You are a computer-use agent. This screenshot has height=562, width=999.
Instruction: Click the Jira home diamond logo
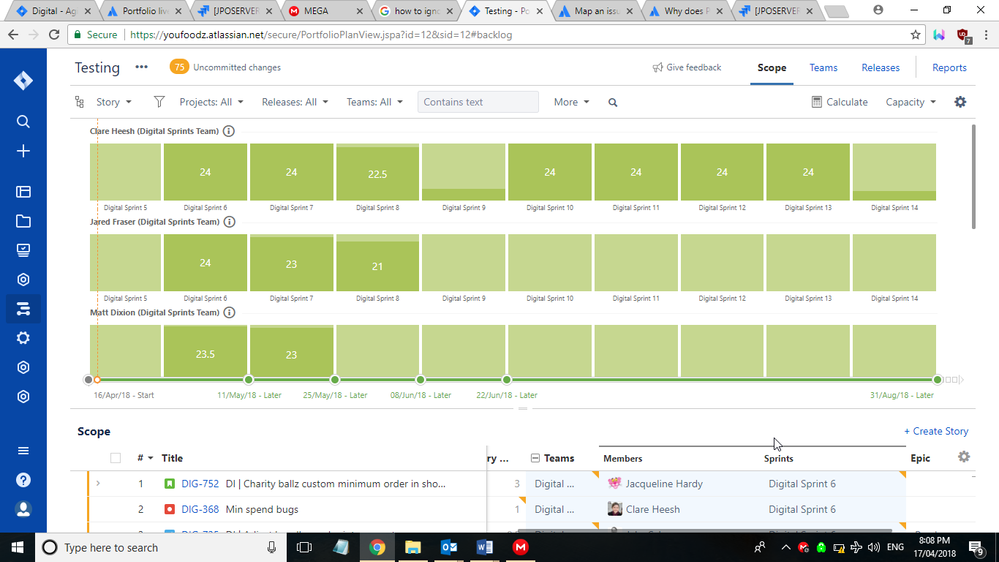point(23,80)
